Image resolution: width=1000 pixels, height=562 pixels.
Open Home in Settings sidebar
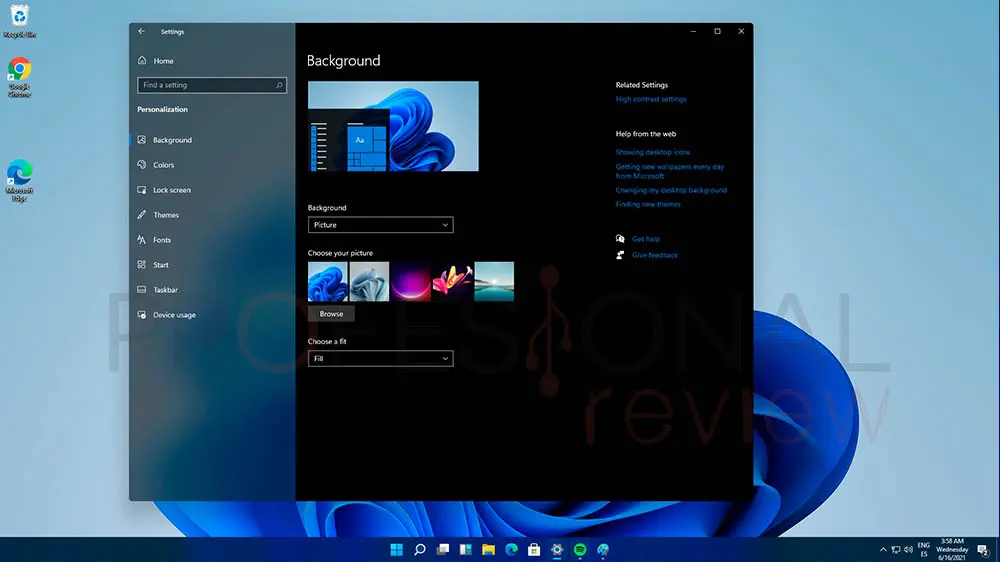[x=163, y=61]
